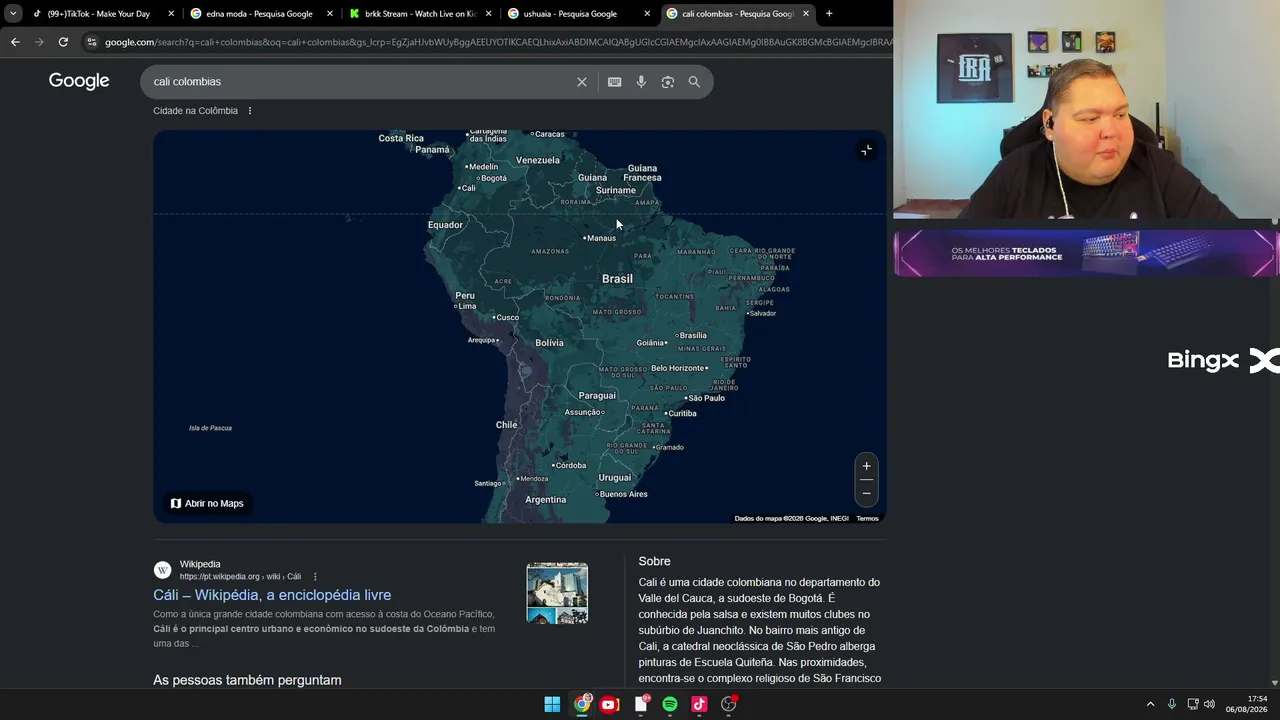
Task: Zoom out on the map
Action: coord(867,492)
